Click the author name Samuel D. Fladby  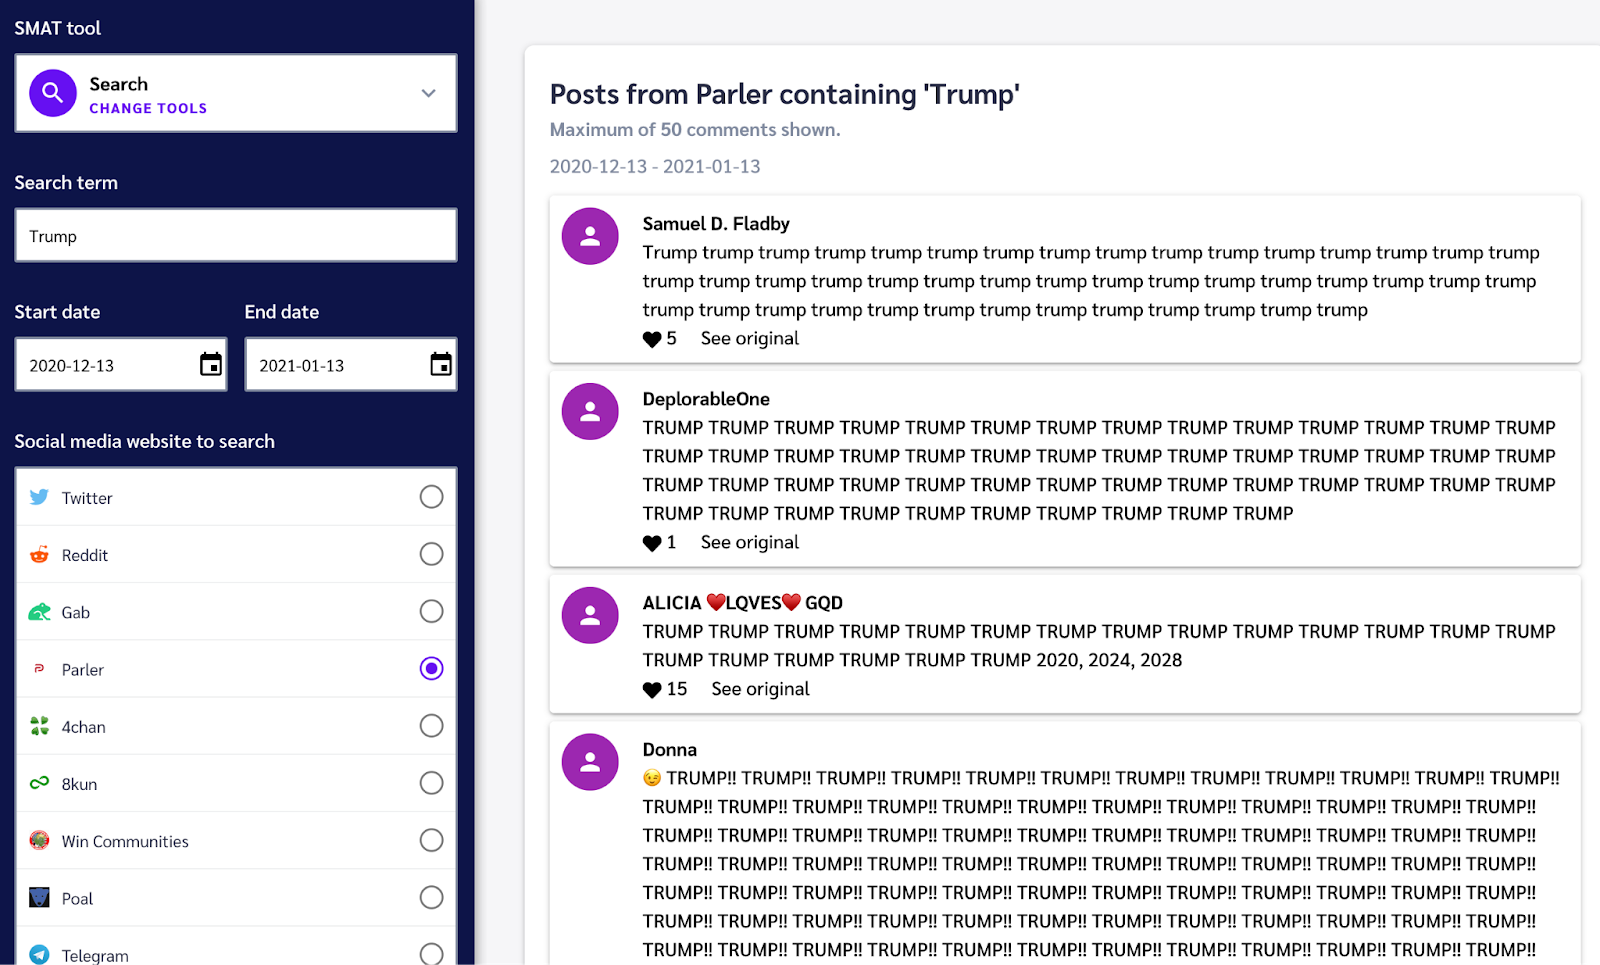pos(716,224)
